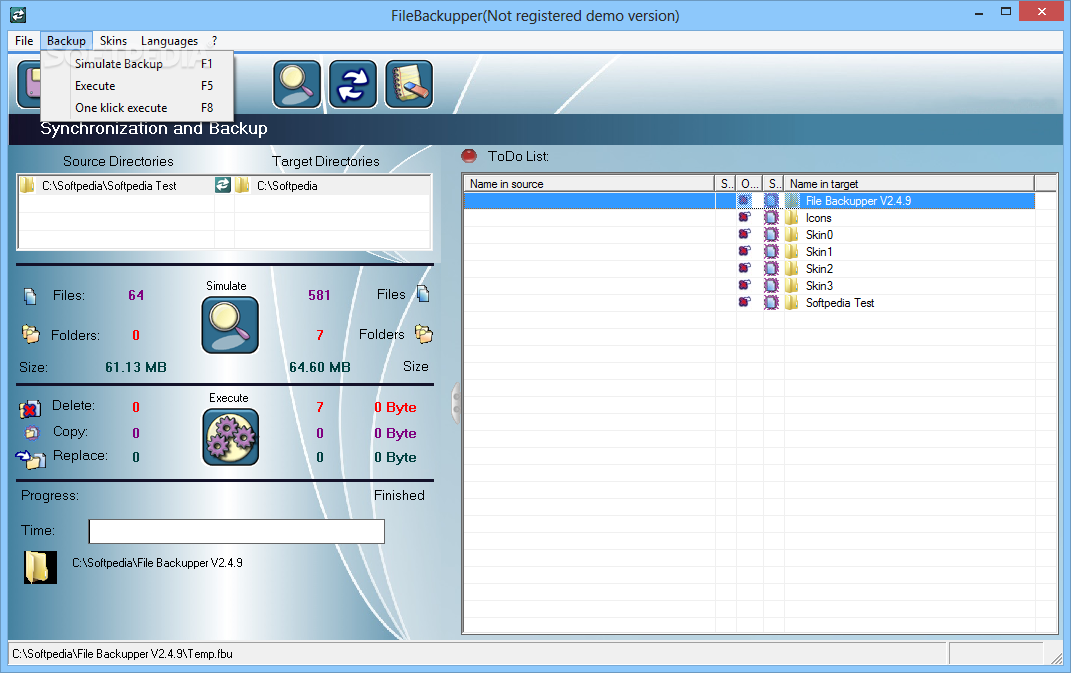
Task: Click the target Folders icon
Action: click(424, 333)
